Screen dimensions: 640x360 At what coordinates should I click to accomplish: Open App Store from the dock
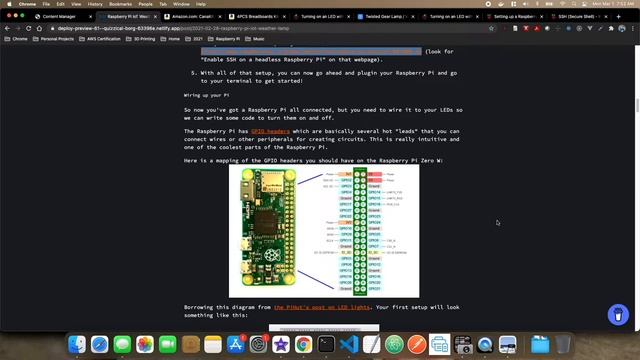pos(236,344)
